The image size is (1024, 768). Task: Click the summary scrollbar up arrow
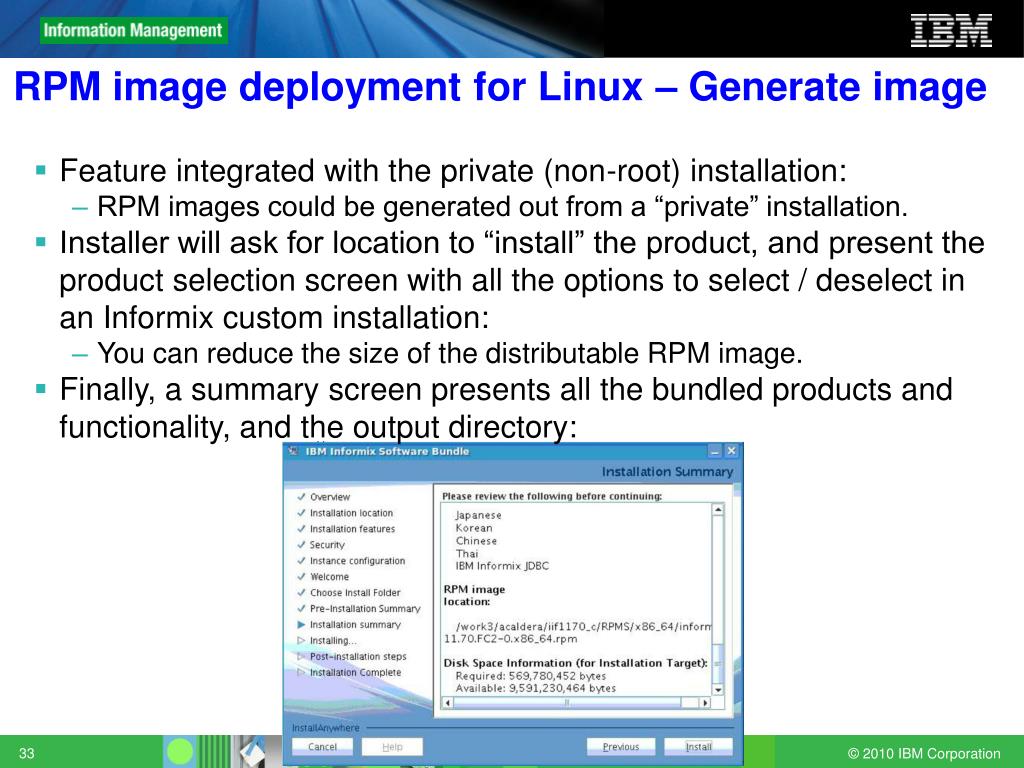point(718,510)
